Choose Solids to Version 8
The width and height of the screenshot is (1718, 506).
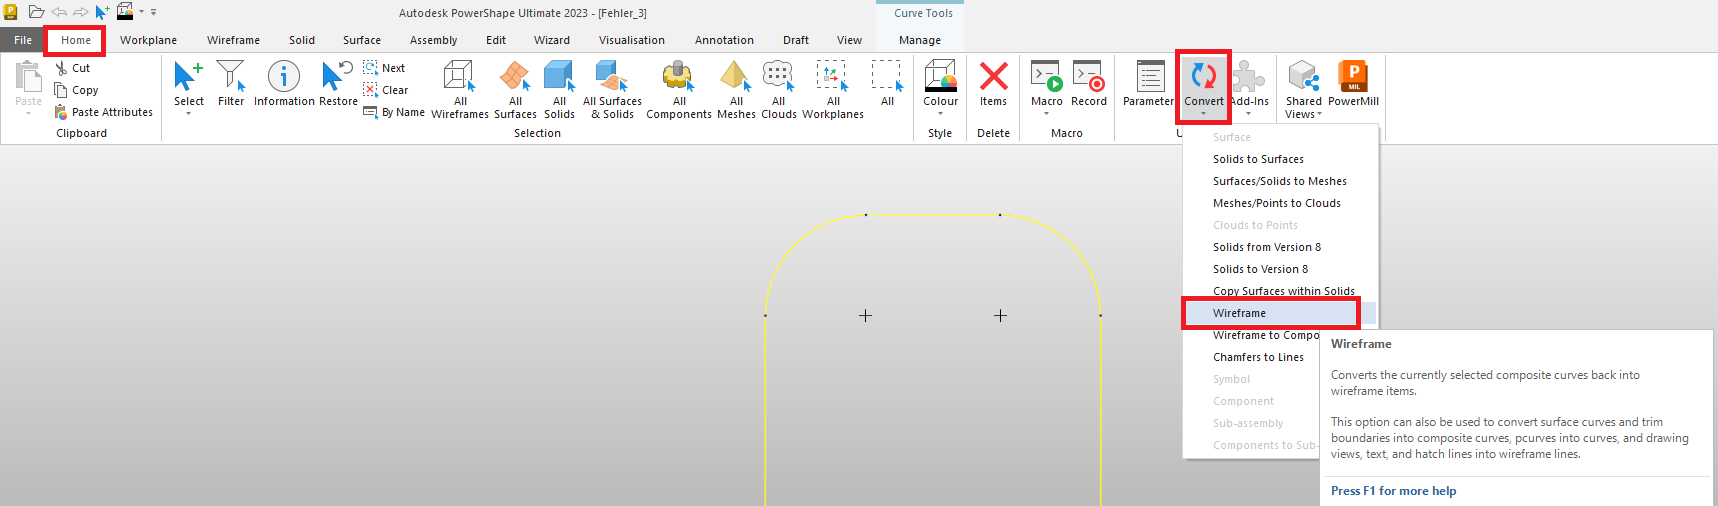[1280, 269]
